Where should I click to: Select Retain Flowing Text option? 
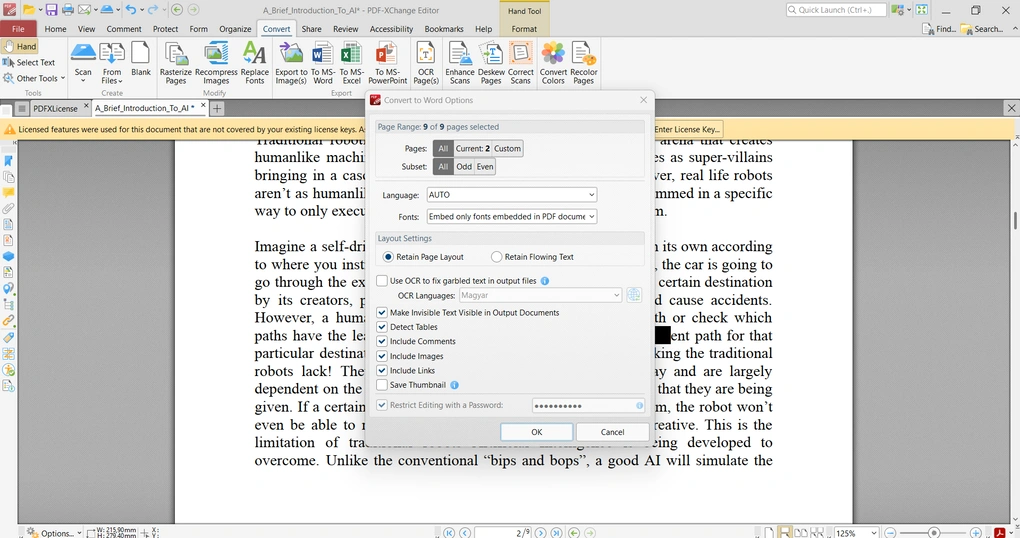pyautogui.click(x=532, y=257)
